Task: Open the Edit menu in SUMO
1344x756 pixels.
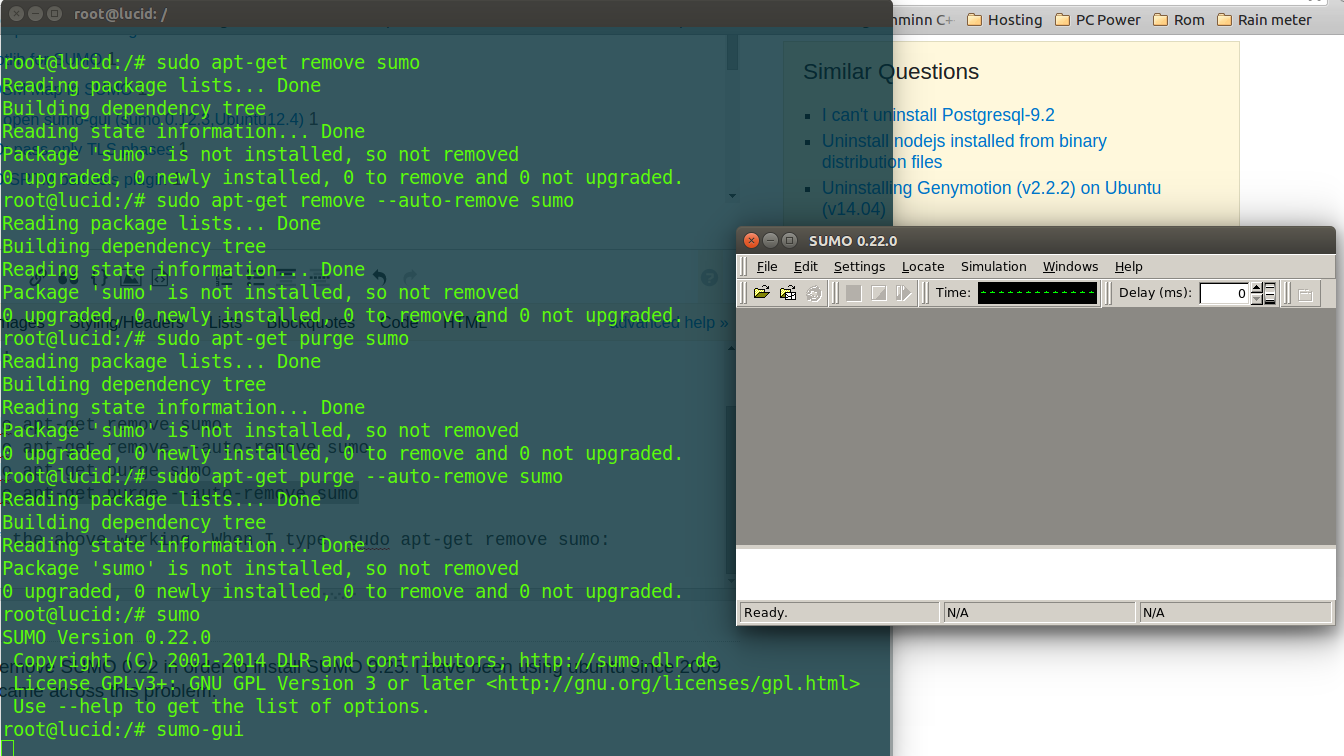Action: 806,266
